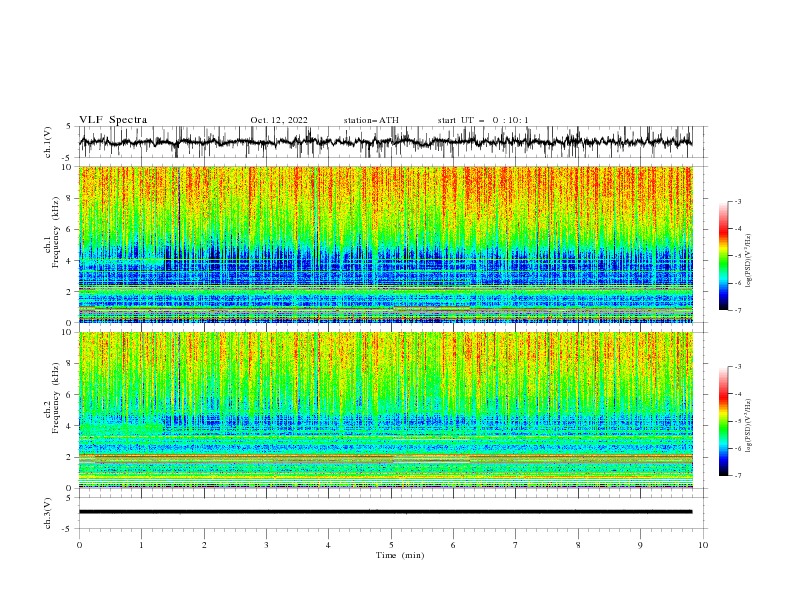Click the ch.3 flat voltage trace
This screenshot has width=792, height=612.
click(x=385, y=512)
